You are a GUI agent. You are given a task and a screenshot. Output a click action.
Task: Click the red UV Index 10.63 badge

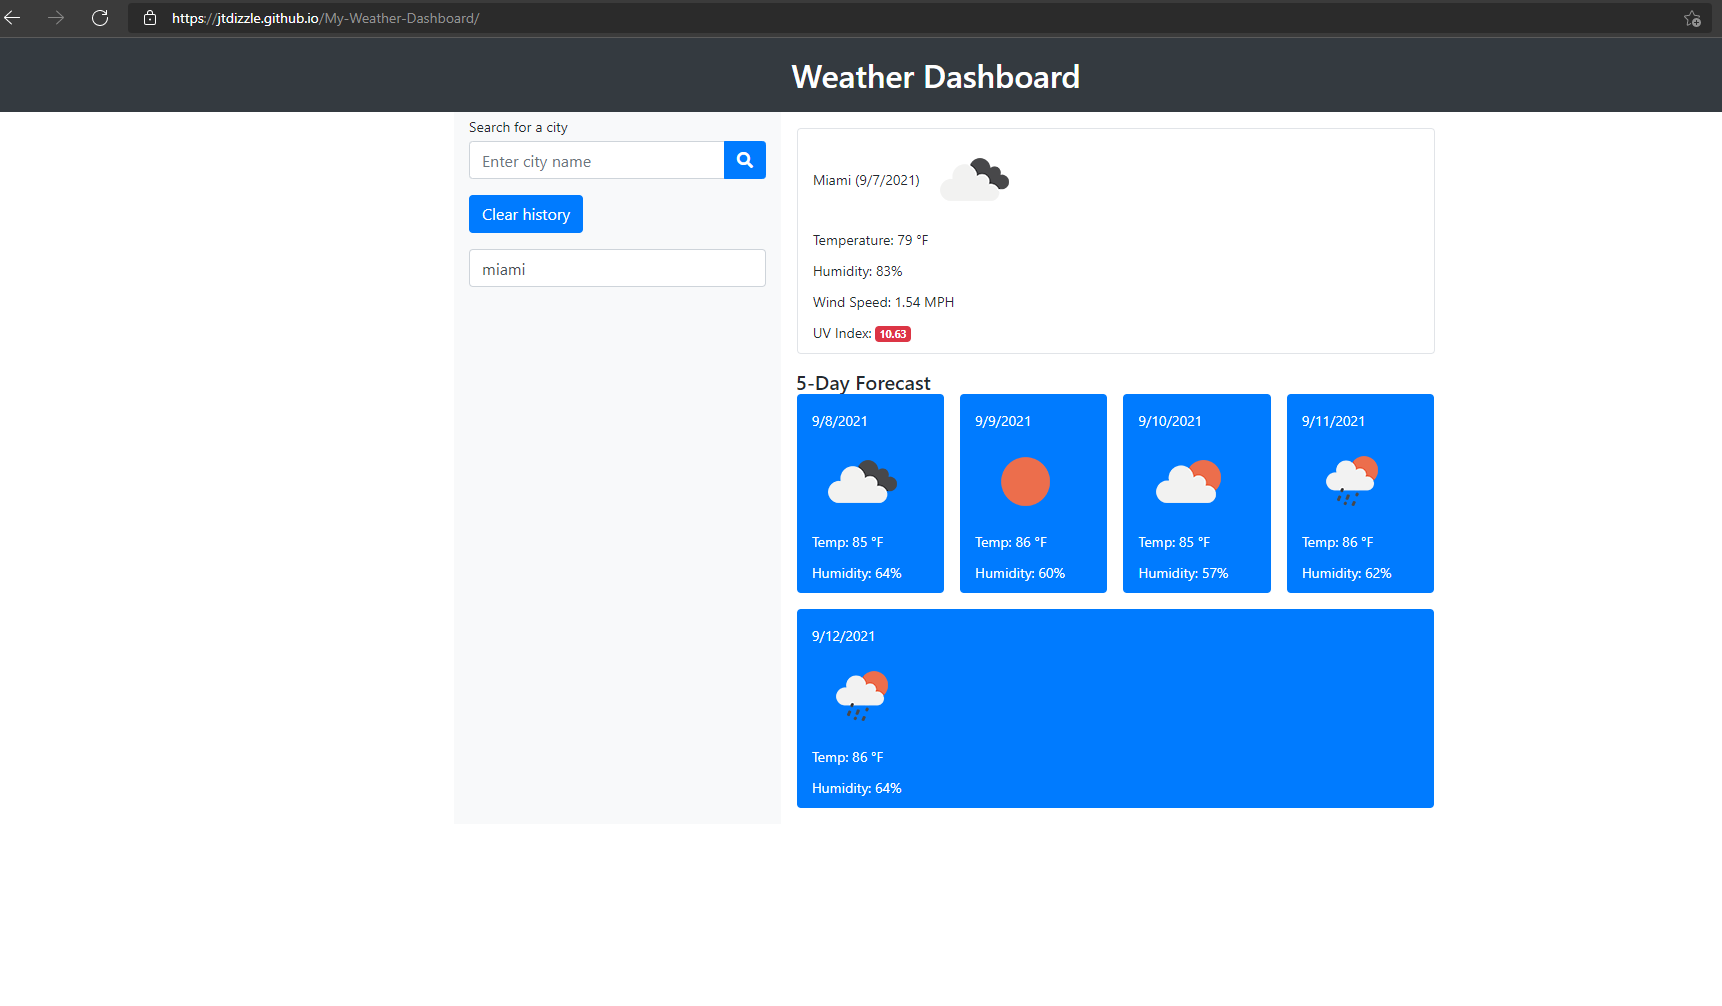(893, 334)
